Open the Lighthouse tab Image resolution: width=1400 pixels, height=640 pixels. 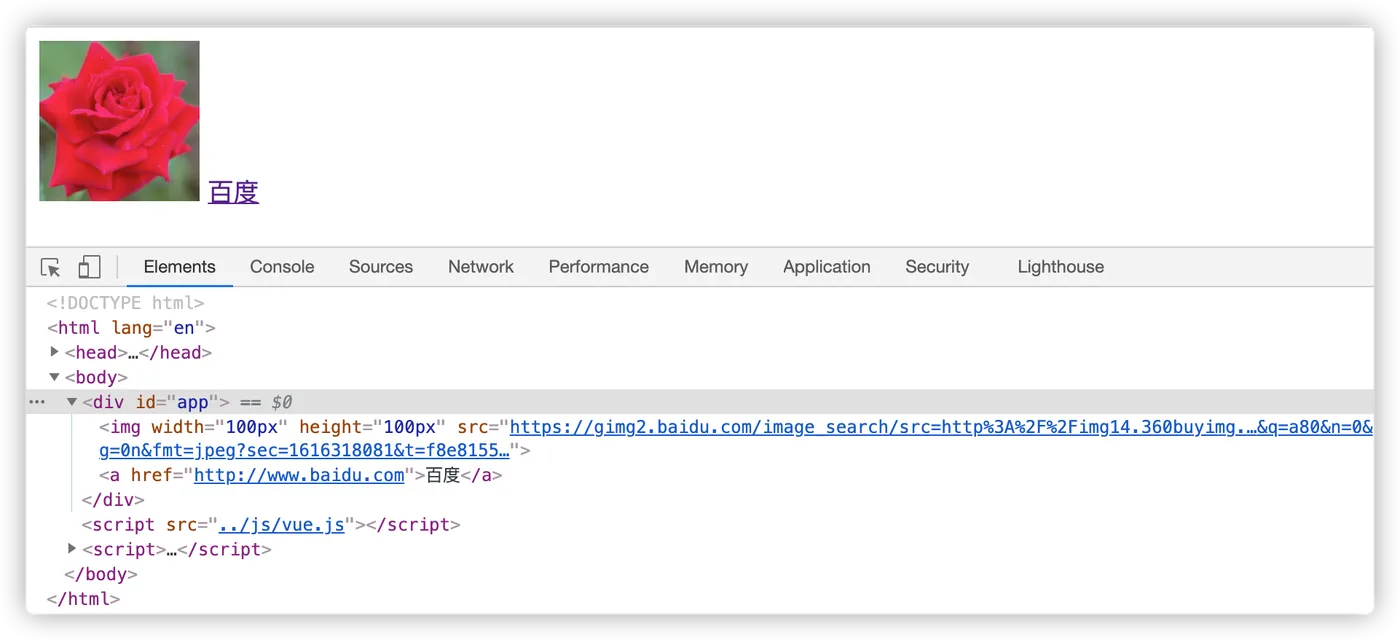1061,267
